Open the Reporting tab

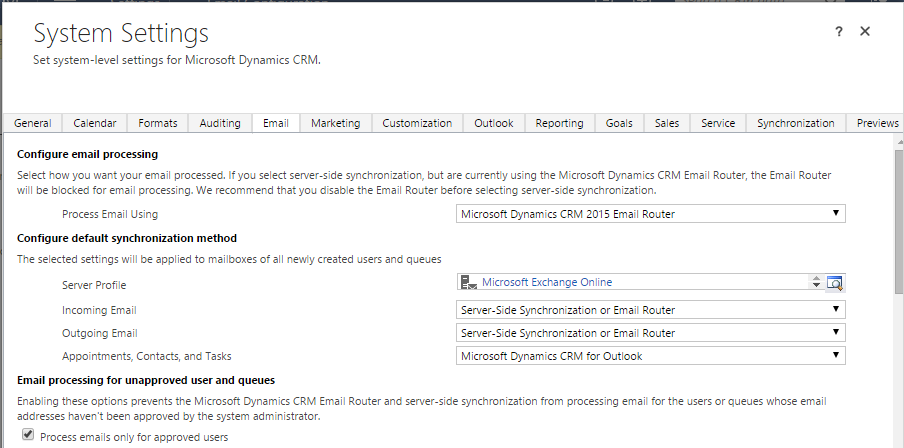pyautogui.click(x=559, y=123)
